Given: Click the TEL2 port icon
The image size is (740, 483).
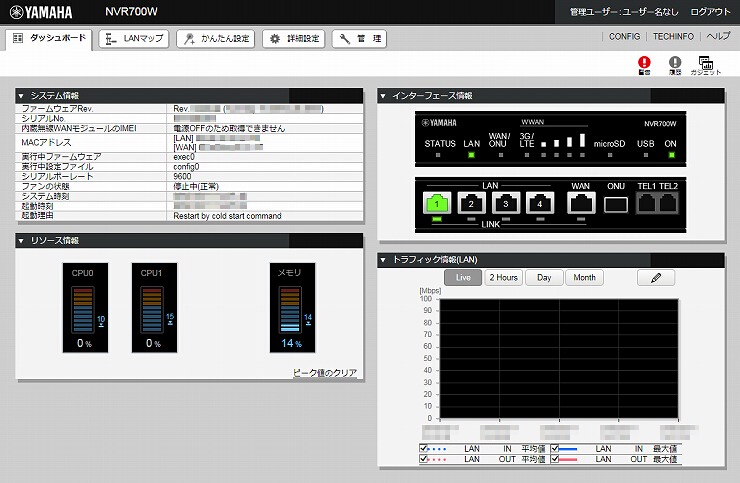Looking at the screenshot, I should [668, 203].
